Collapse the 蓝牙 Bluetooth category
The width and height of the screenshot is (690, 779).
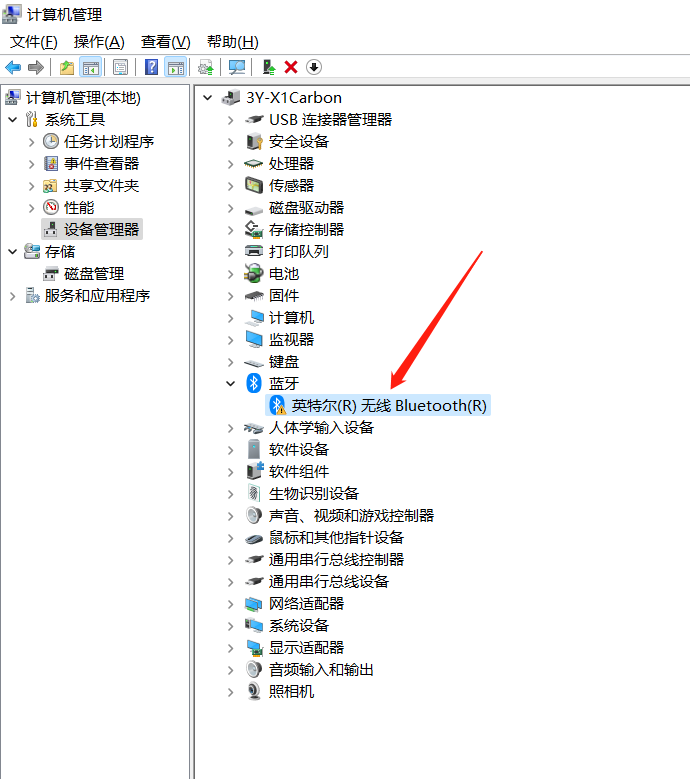pyautogui.click(x=230, y=384)
